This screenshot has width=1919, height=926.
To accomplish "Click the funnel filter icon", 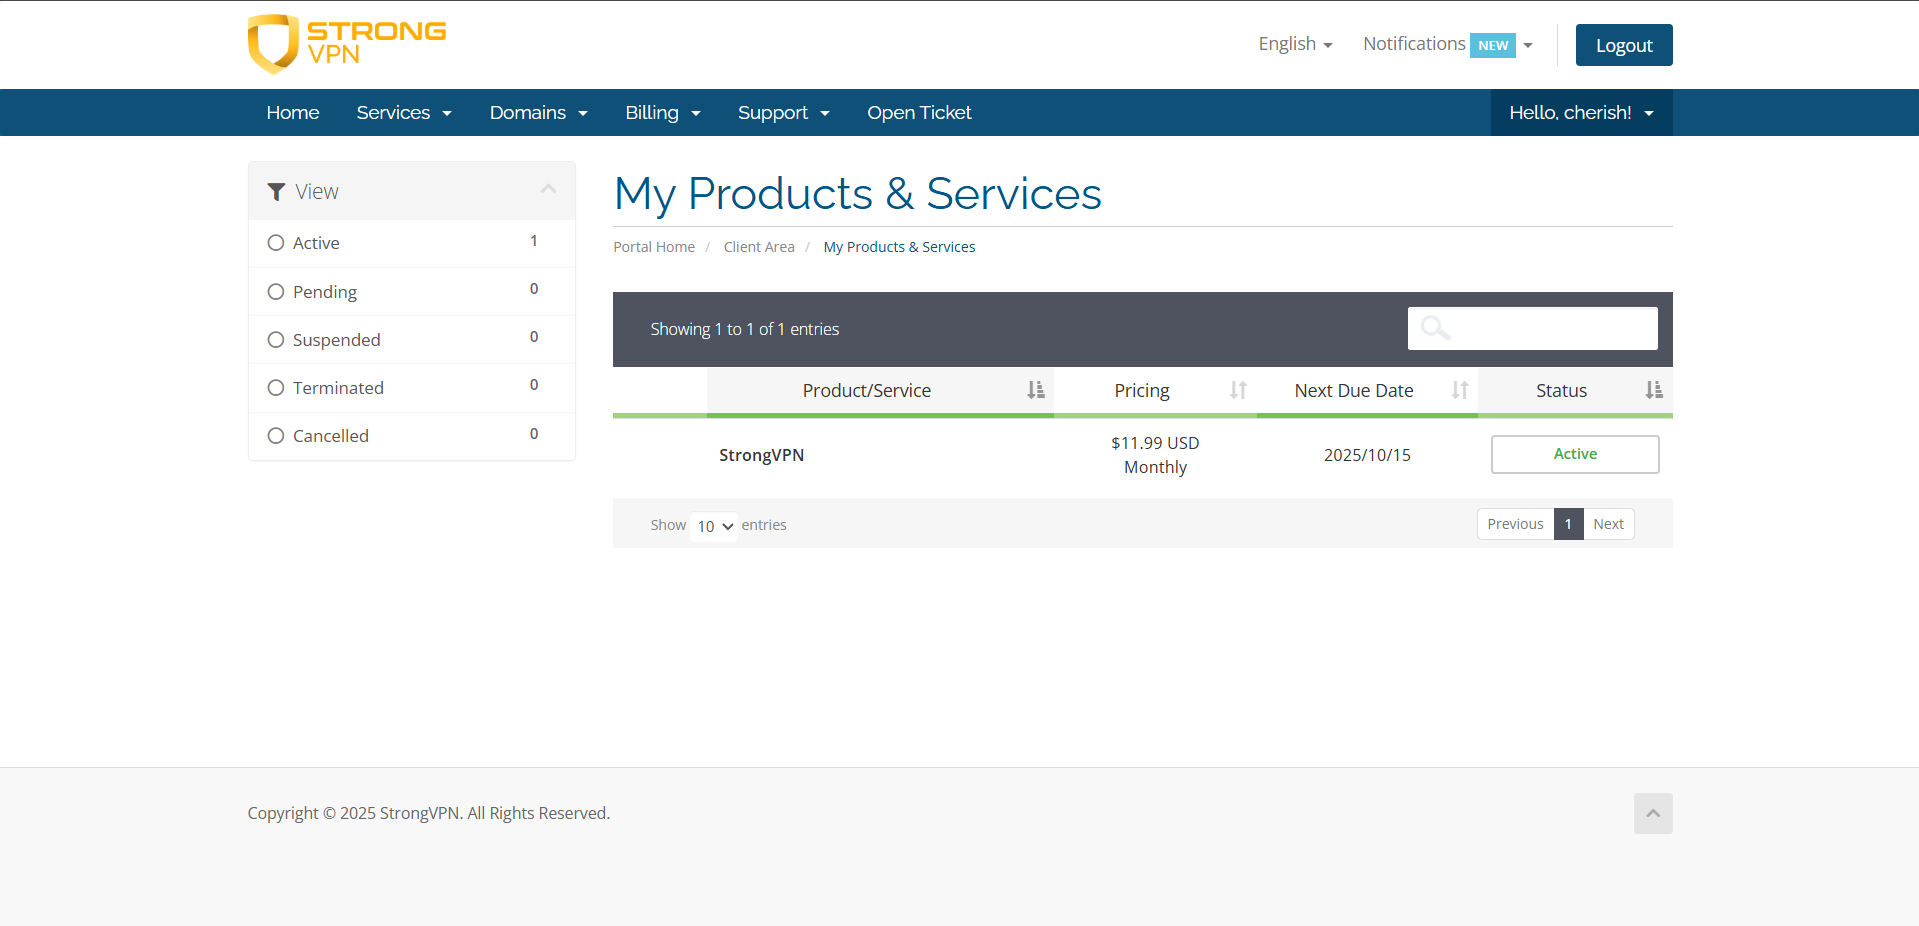I will 277,192.
